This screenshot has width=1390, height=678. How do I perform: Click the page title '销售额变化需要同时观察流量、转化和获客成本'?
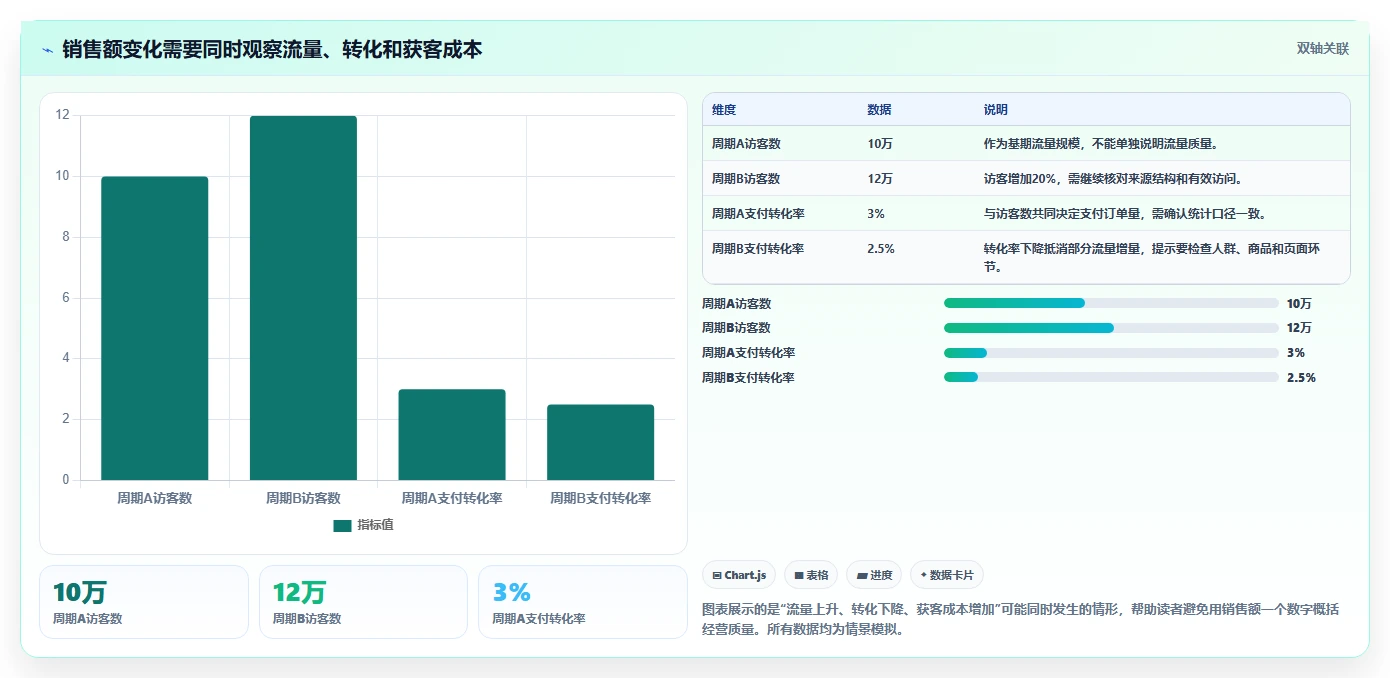(x=272, y=49)
